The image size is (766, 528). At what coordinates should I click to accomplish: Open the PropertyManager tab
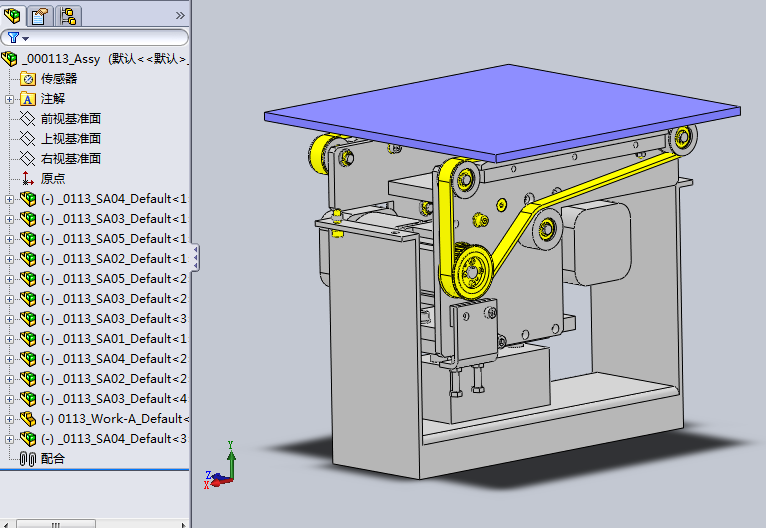tap(41, 15)
